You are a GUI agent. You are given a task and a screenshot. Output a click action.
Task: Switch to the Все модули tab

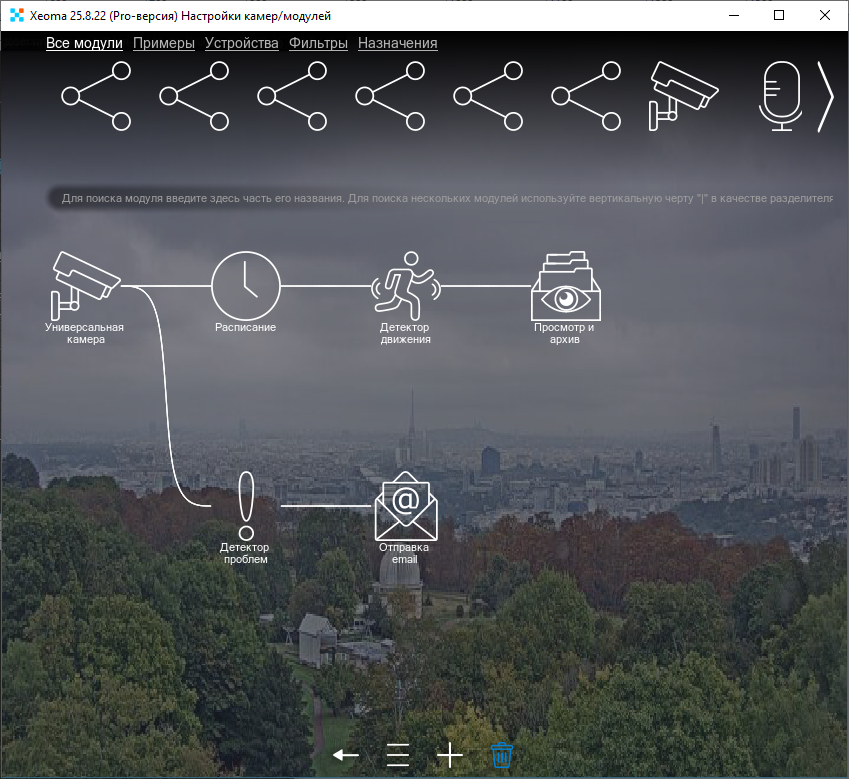coord(84,43)
